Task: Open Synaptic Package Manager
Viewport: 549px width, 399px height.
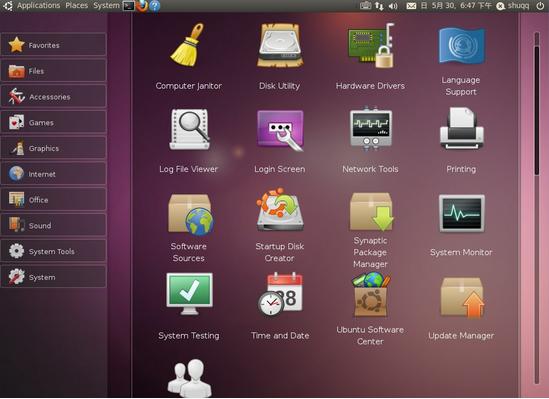Action: click(370, 230)
